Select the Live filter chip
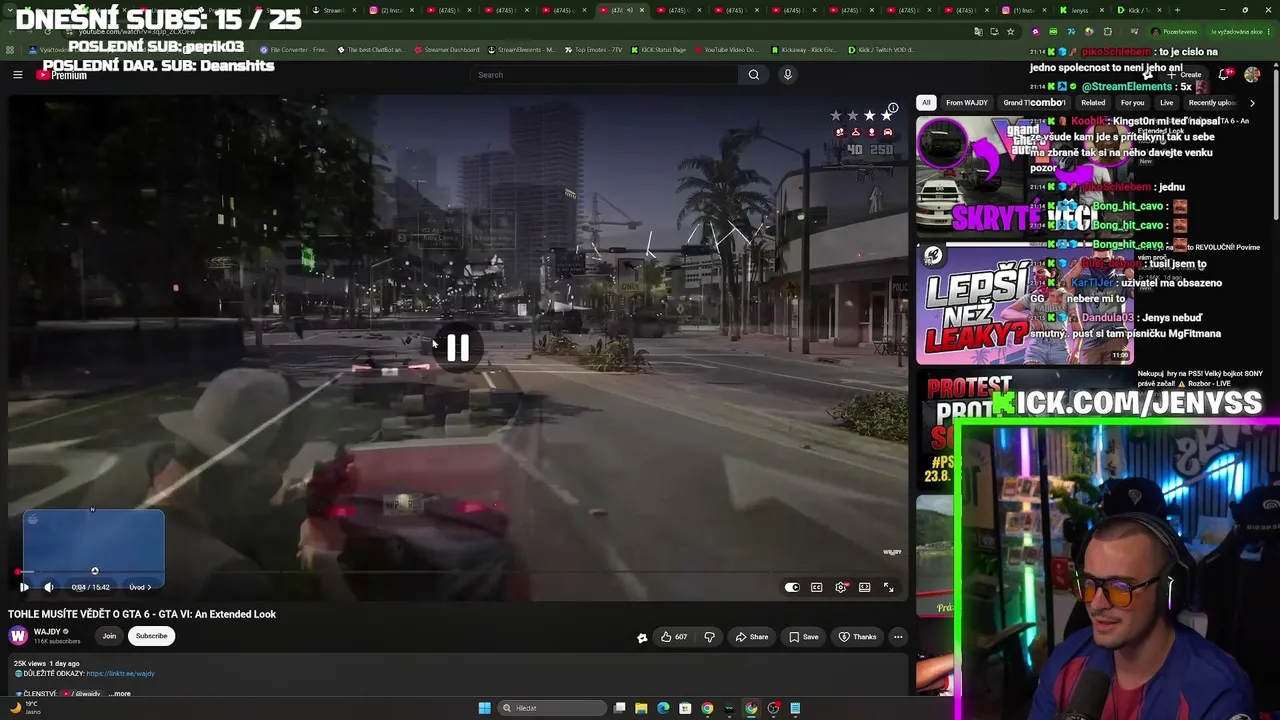The height and width of the screenshot is (720, 1280). (1167, 103)
